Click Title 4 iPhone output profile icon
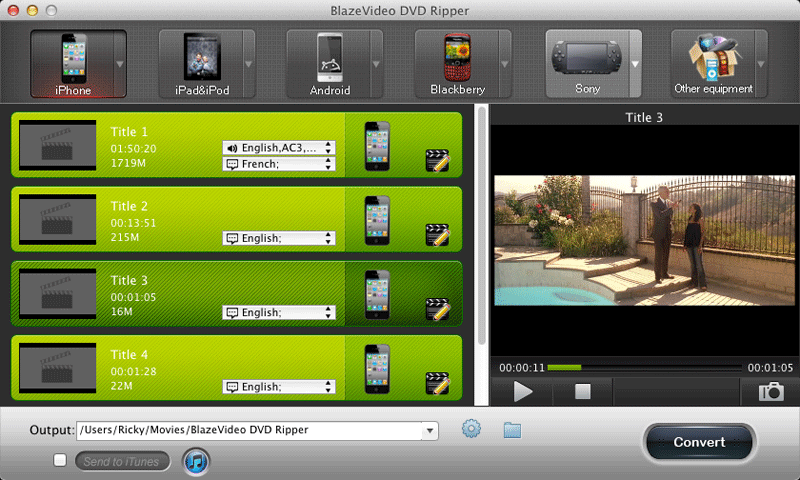The height and width of the screenshot is (480, 800). pyautogui.click(x=377, y=369)
